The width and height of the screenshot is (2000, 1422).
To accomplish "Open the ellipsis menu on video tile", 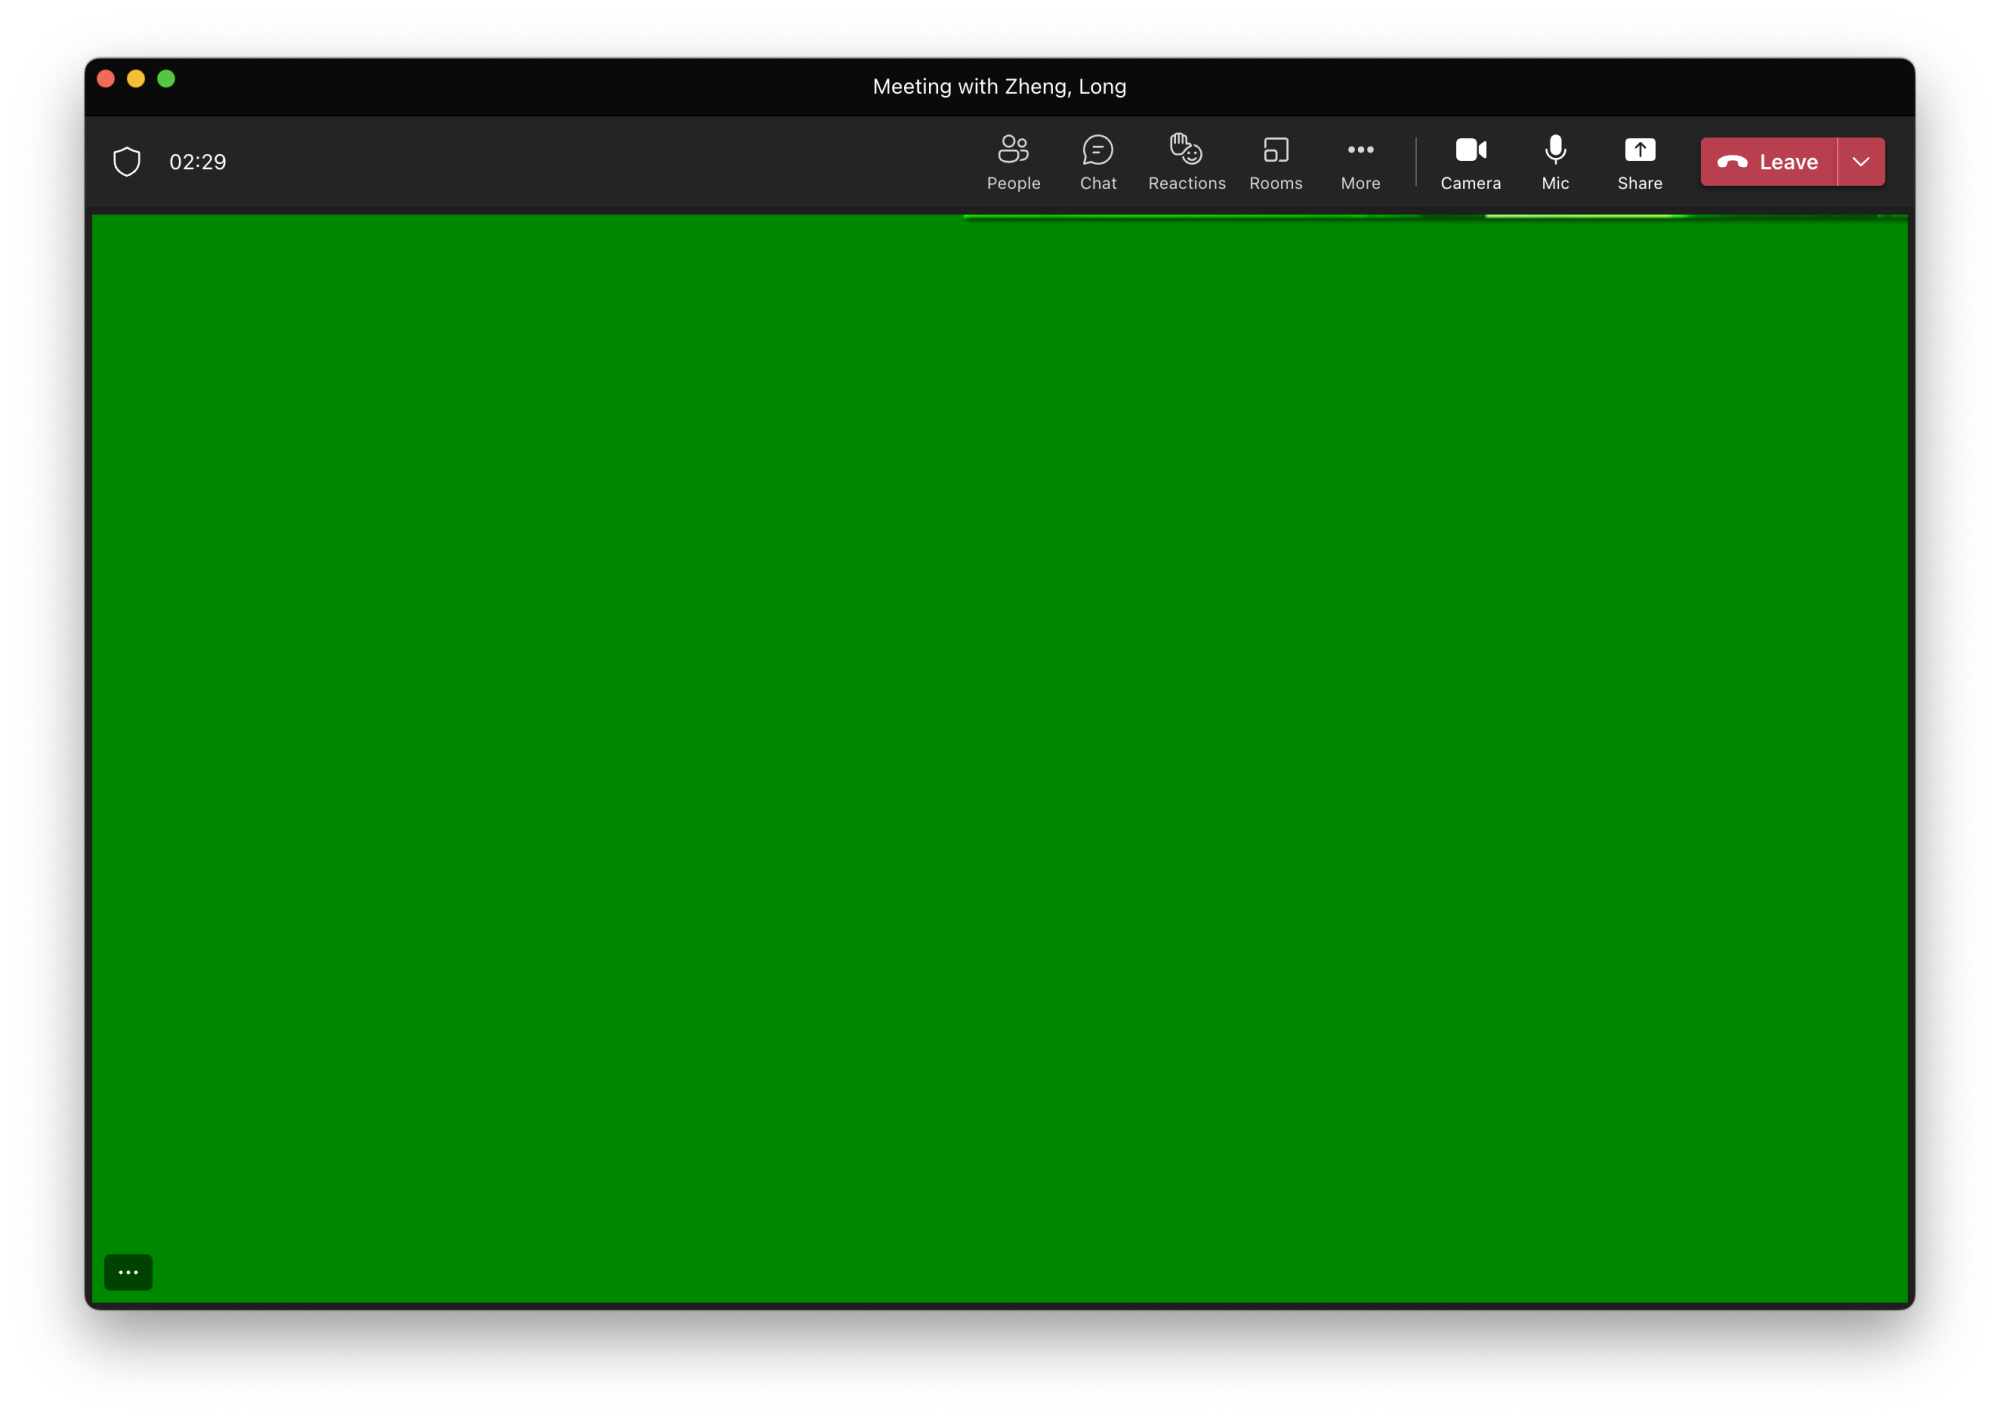I will 128,1272.
